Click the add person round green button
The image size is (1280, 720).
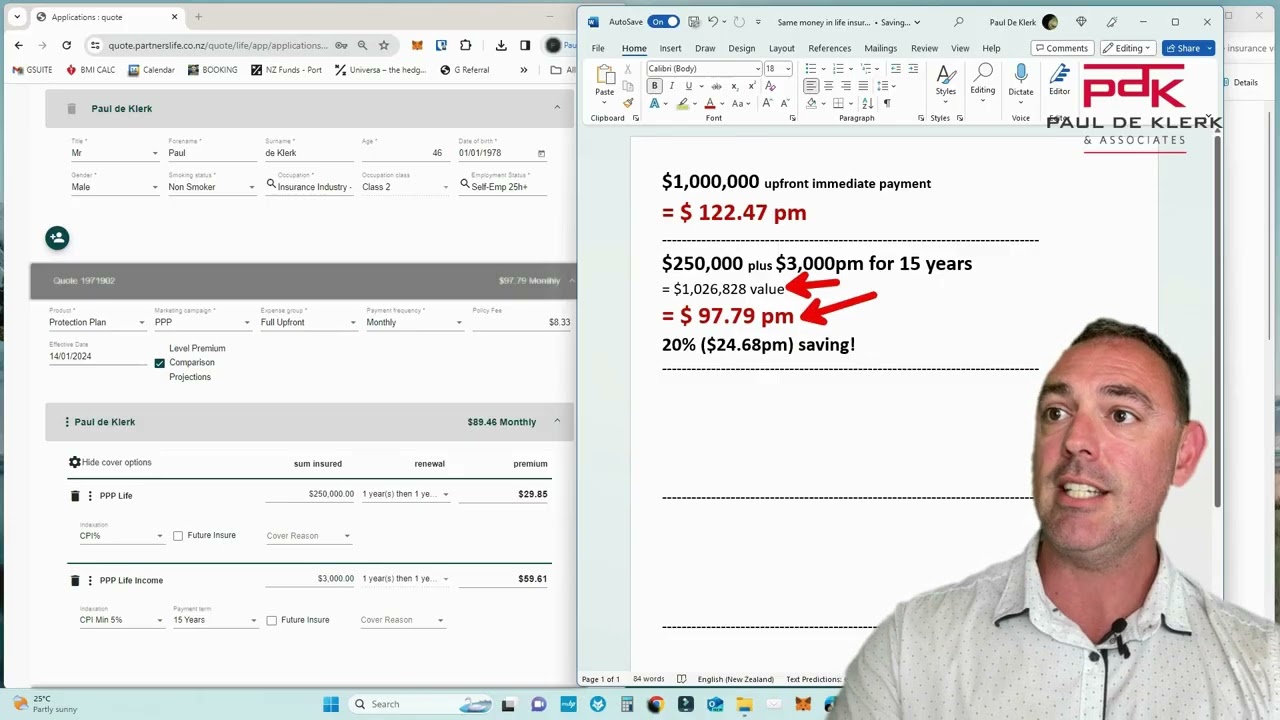pyautogui.click(x=57, y=237)
